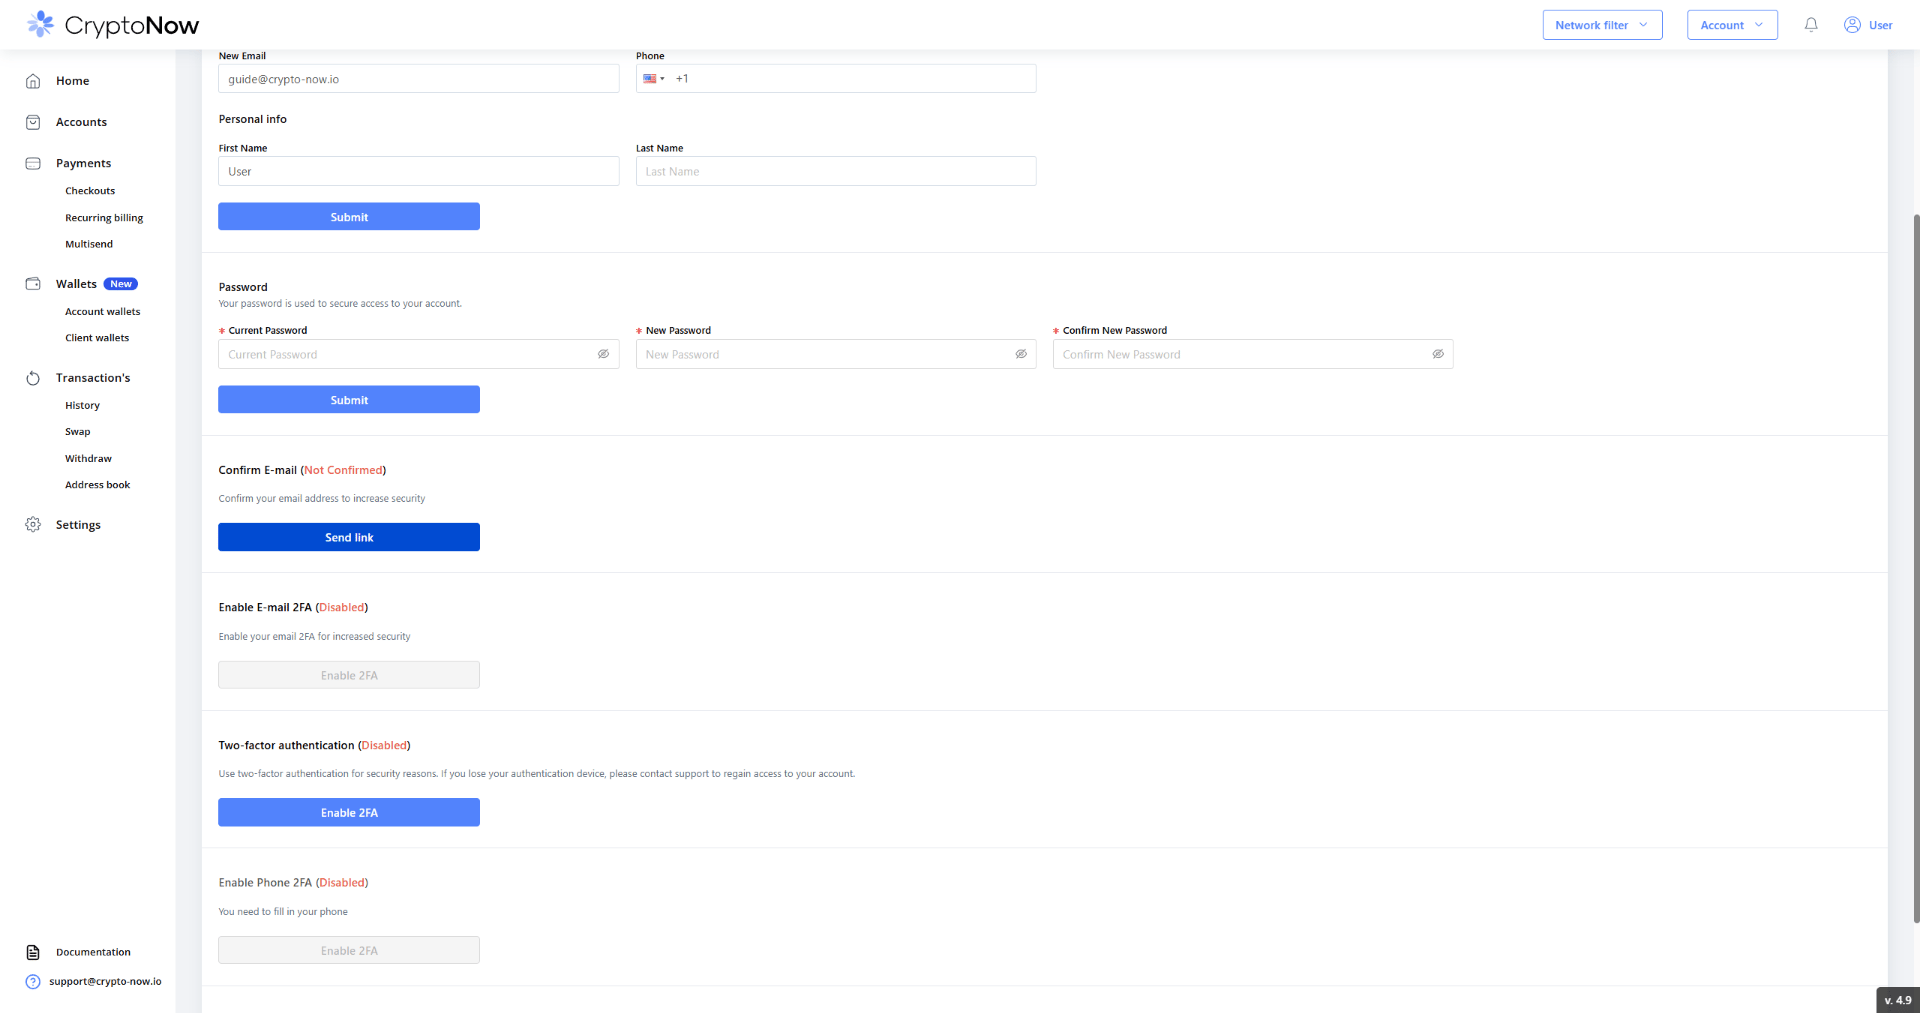The width and height of the screenshot is (1920, 1013).
Task: Open the Checkouts submenu item
Action: 90,191
